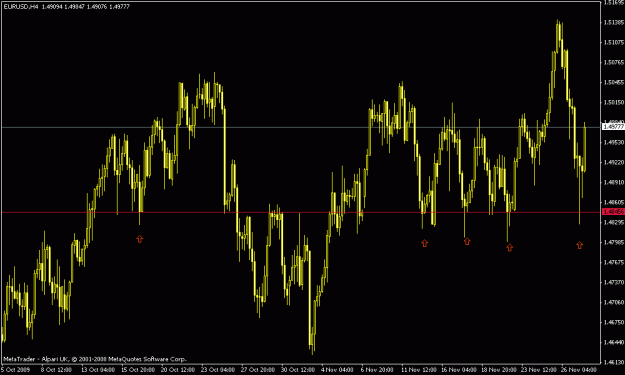This screenshot has height=375, width=625.
Task: Click the 1.50455 price axis label
Action: click(614, 82)
